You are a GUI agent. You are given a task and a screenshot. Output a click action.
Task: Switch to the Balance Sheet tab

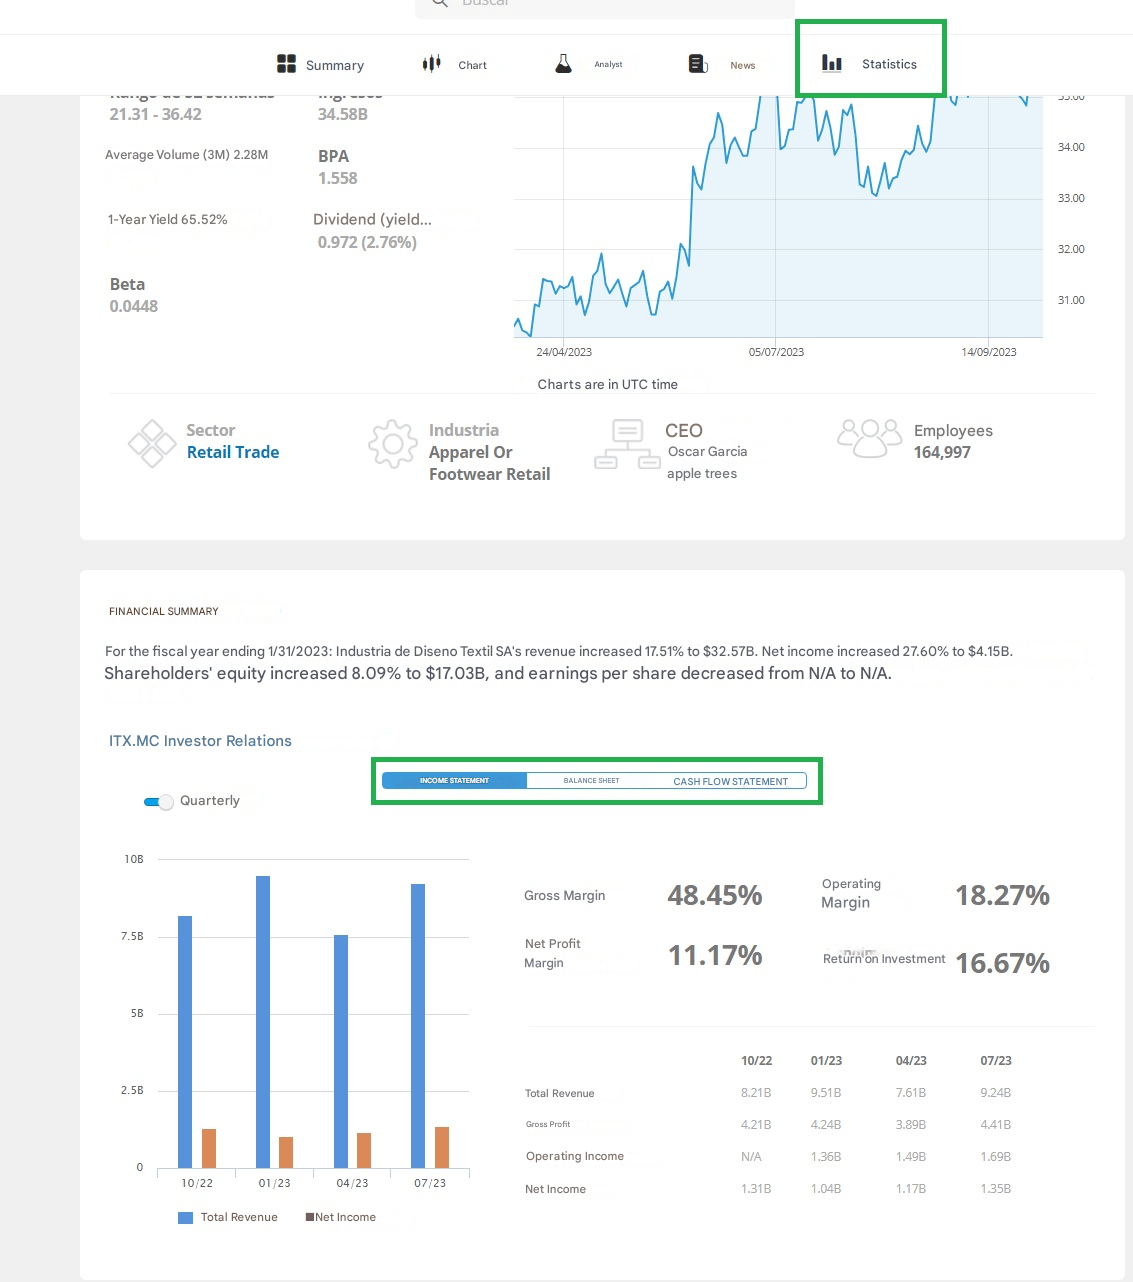click(x=591, y=780)
